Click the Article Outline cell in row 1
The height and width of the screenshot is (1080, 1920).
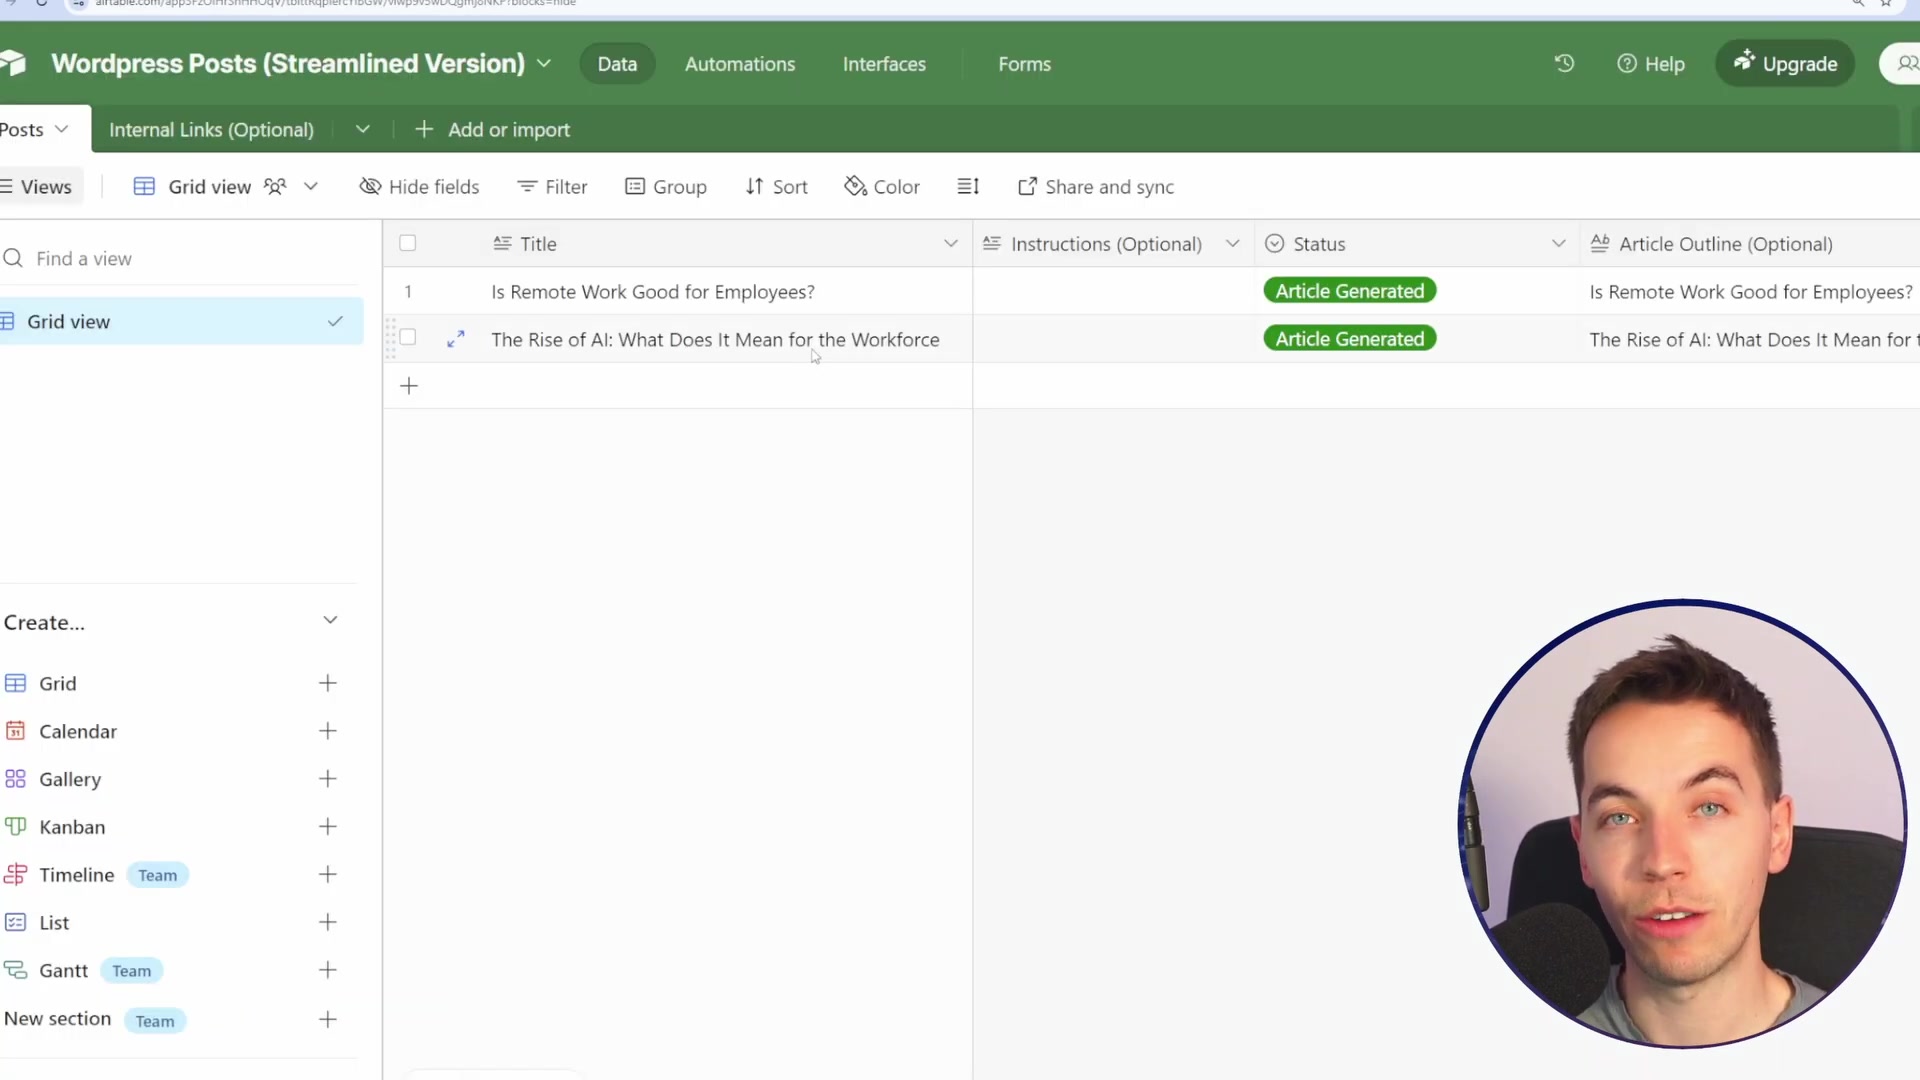[1750, 292]
